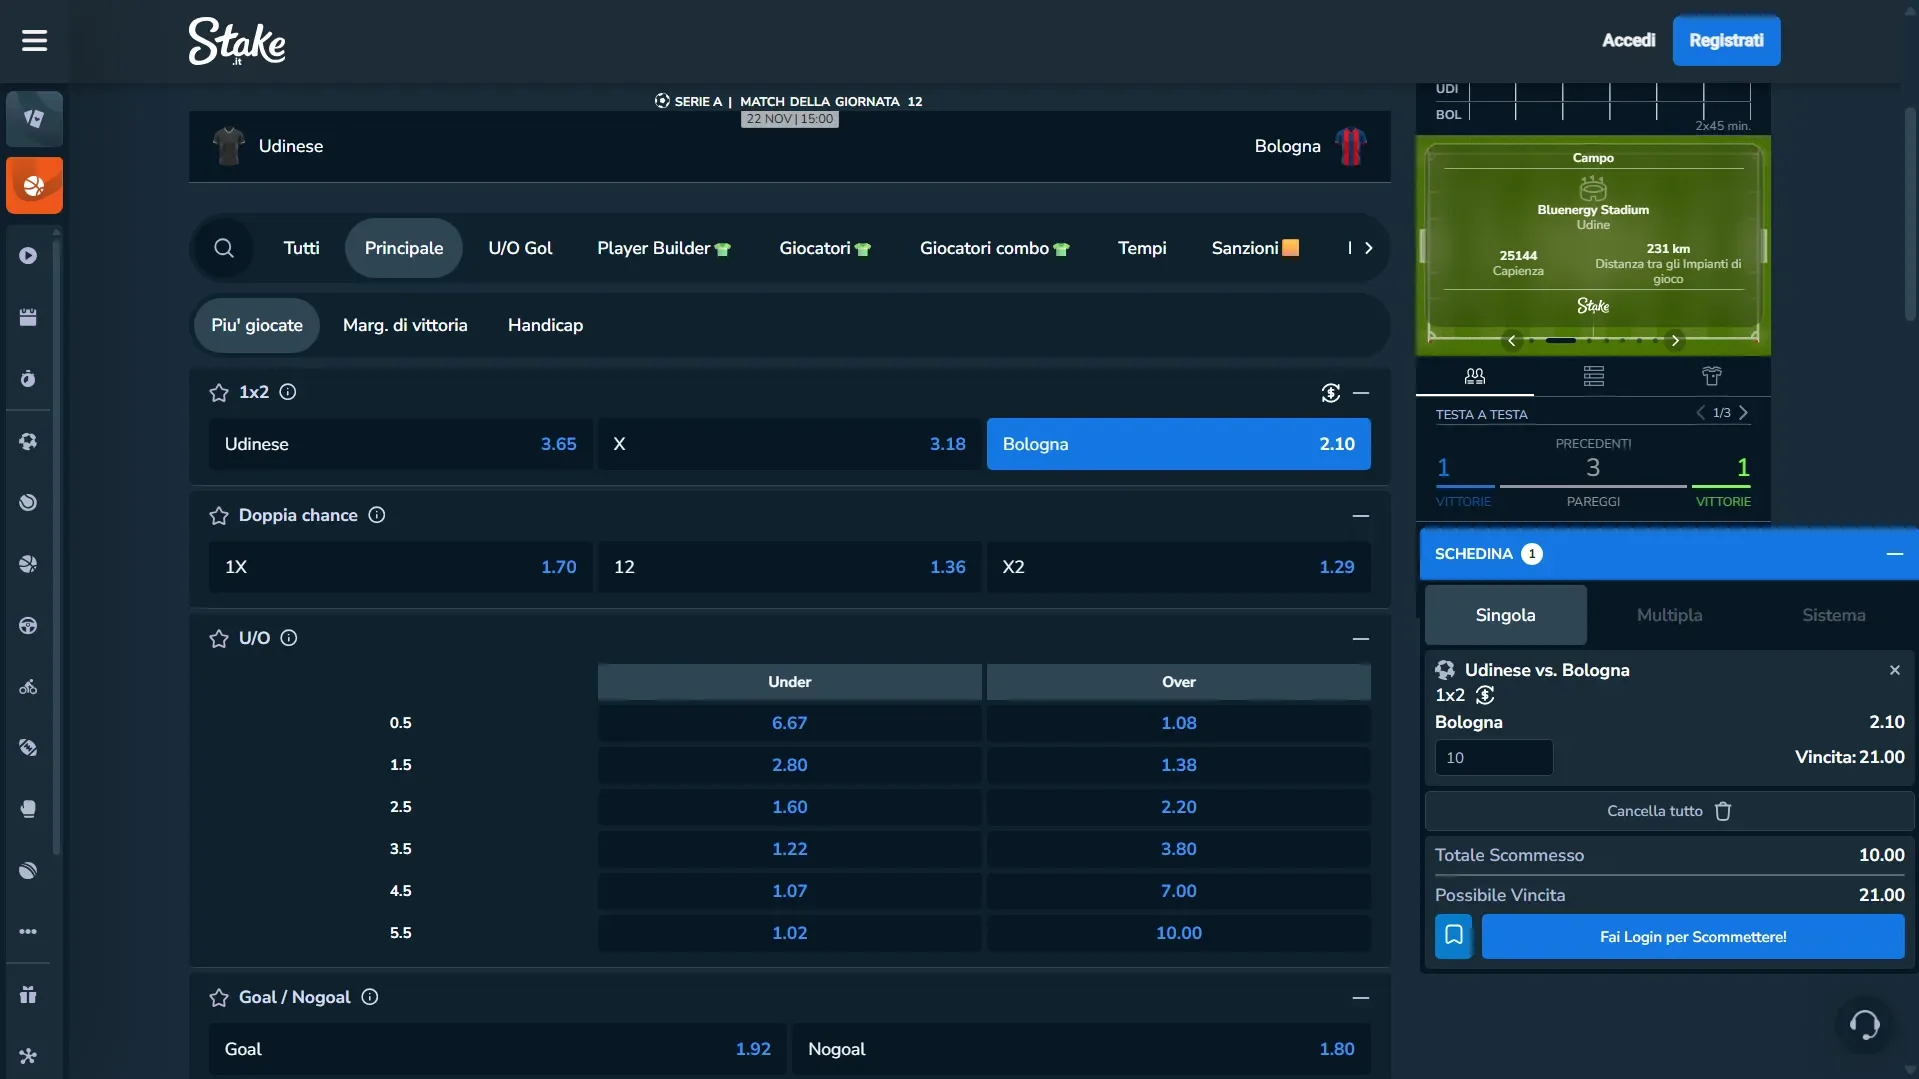Screen dimensions: 1919x1079
Task: Favorite the 1x2 market star
Action: 219,393
